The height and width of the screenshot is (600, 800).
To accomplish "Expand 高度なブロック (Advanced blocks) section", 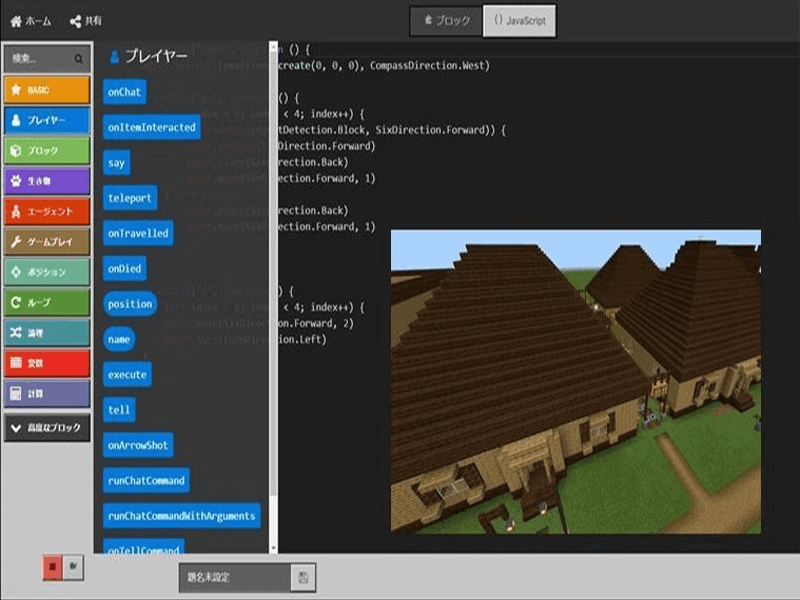I will [46, 428].
